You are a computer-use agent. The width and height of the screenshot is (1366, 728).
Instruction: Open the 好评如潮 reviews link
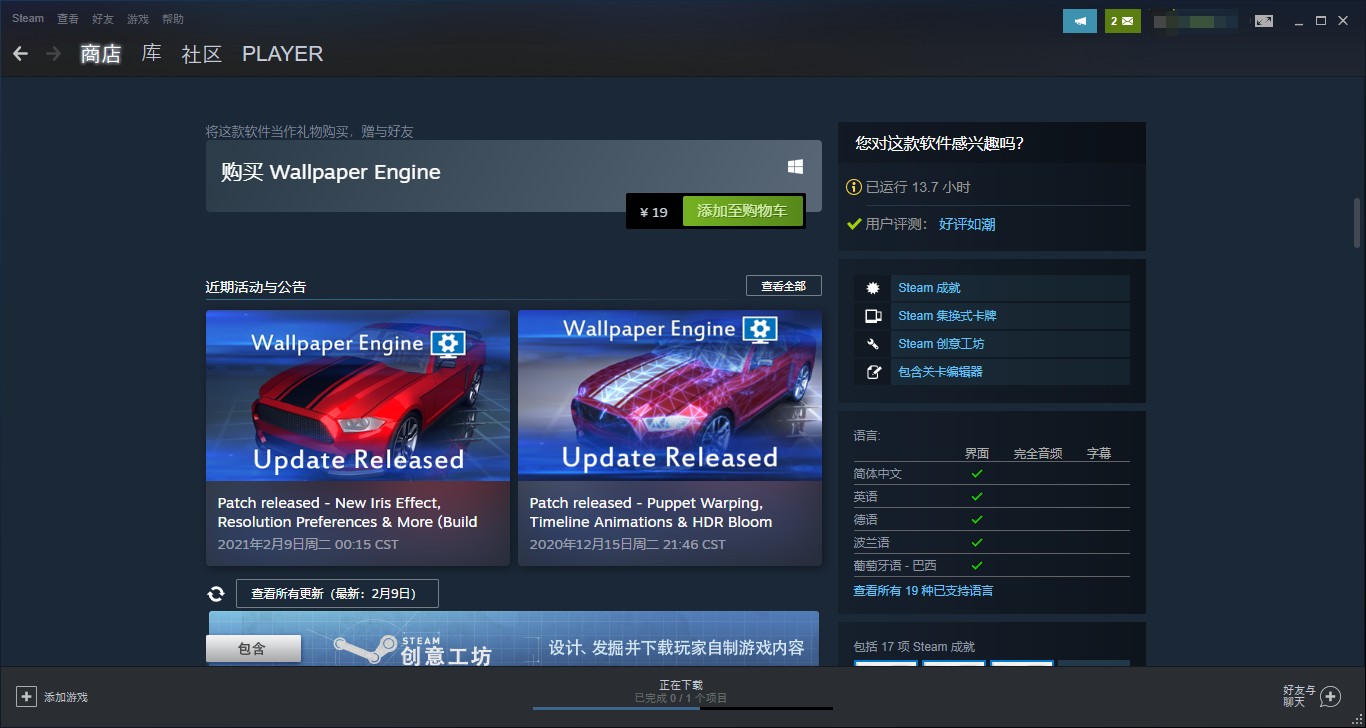pyautogui.click(x=967, y=224)
